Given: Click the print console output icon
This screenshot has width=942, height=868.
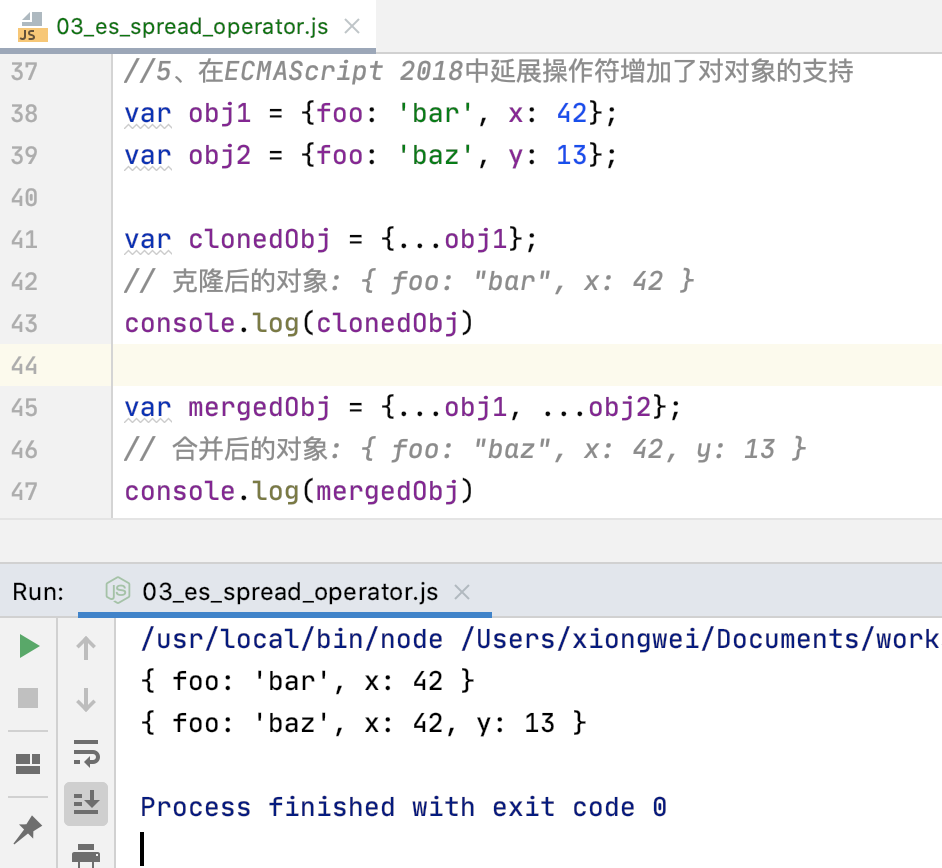Looking at the screenshot, I should 86,855.
